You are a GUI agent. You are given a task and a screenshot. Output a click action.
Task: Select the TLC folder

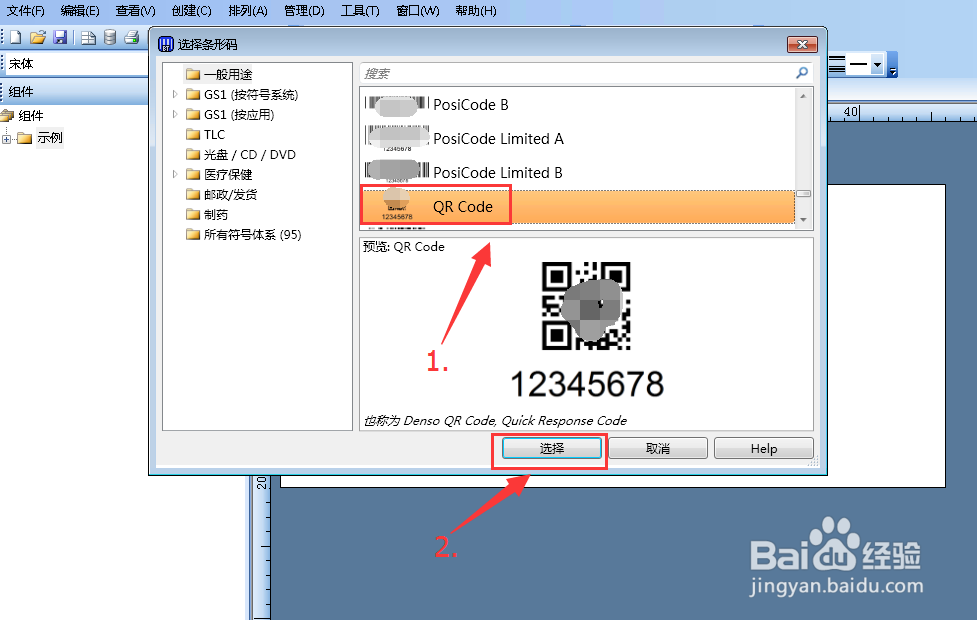(206, 135)
